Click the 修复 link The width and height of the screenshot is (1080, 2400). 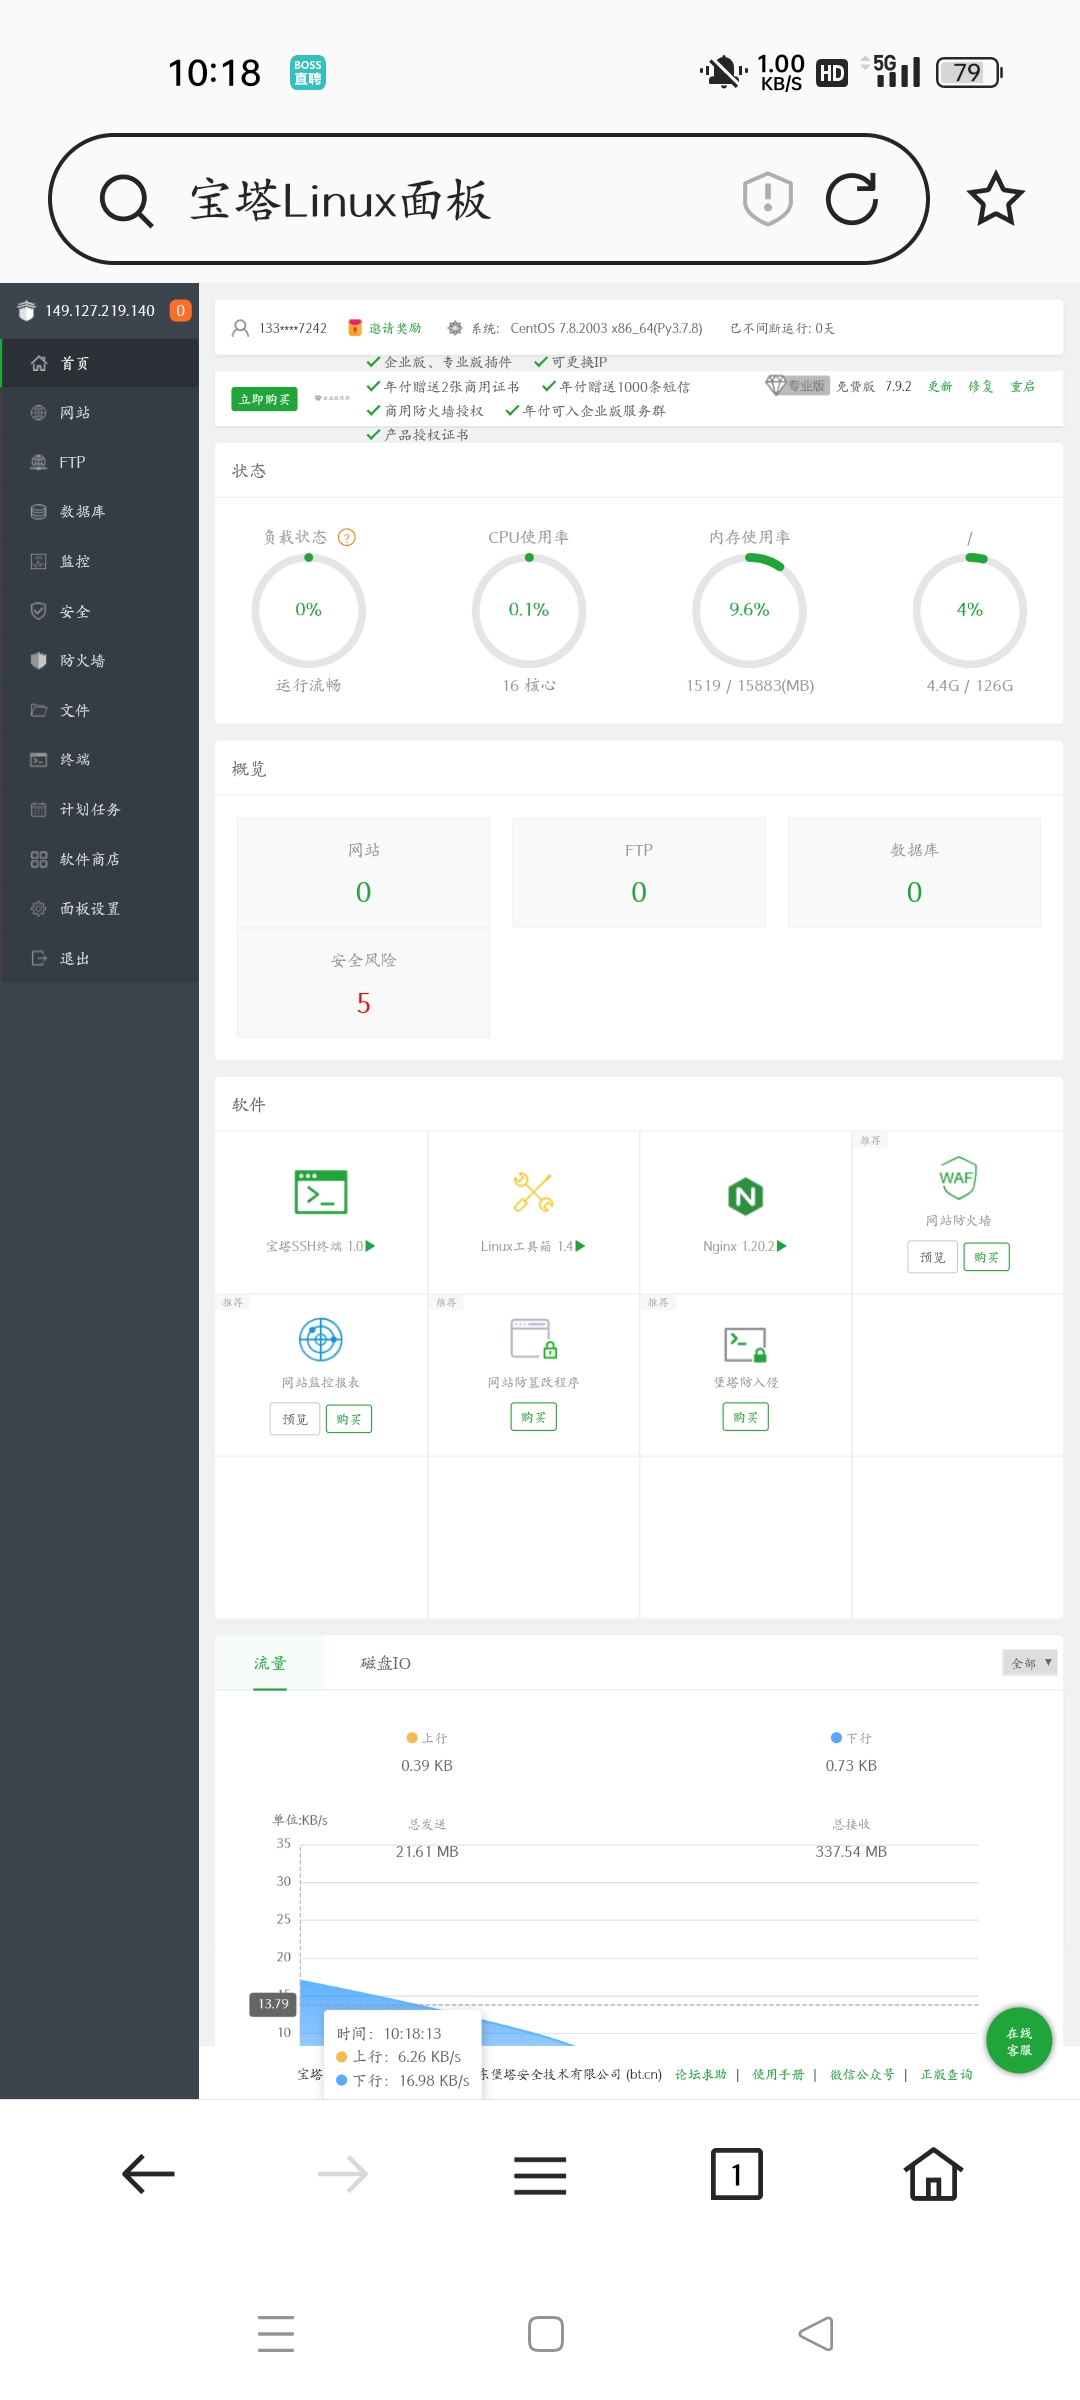[981, 386]
